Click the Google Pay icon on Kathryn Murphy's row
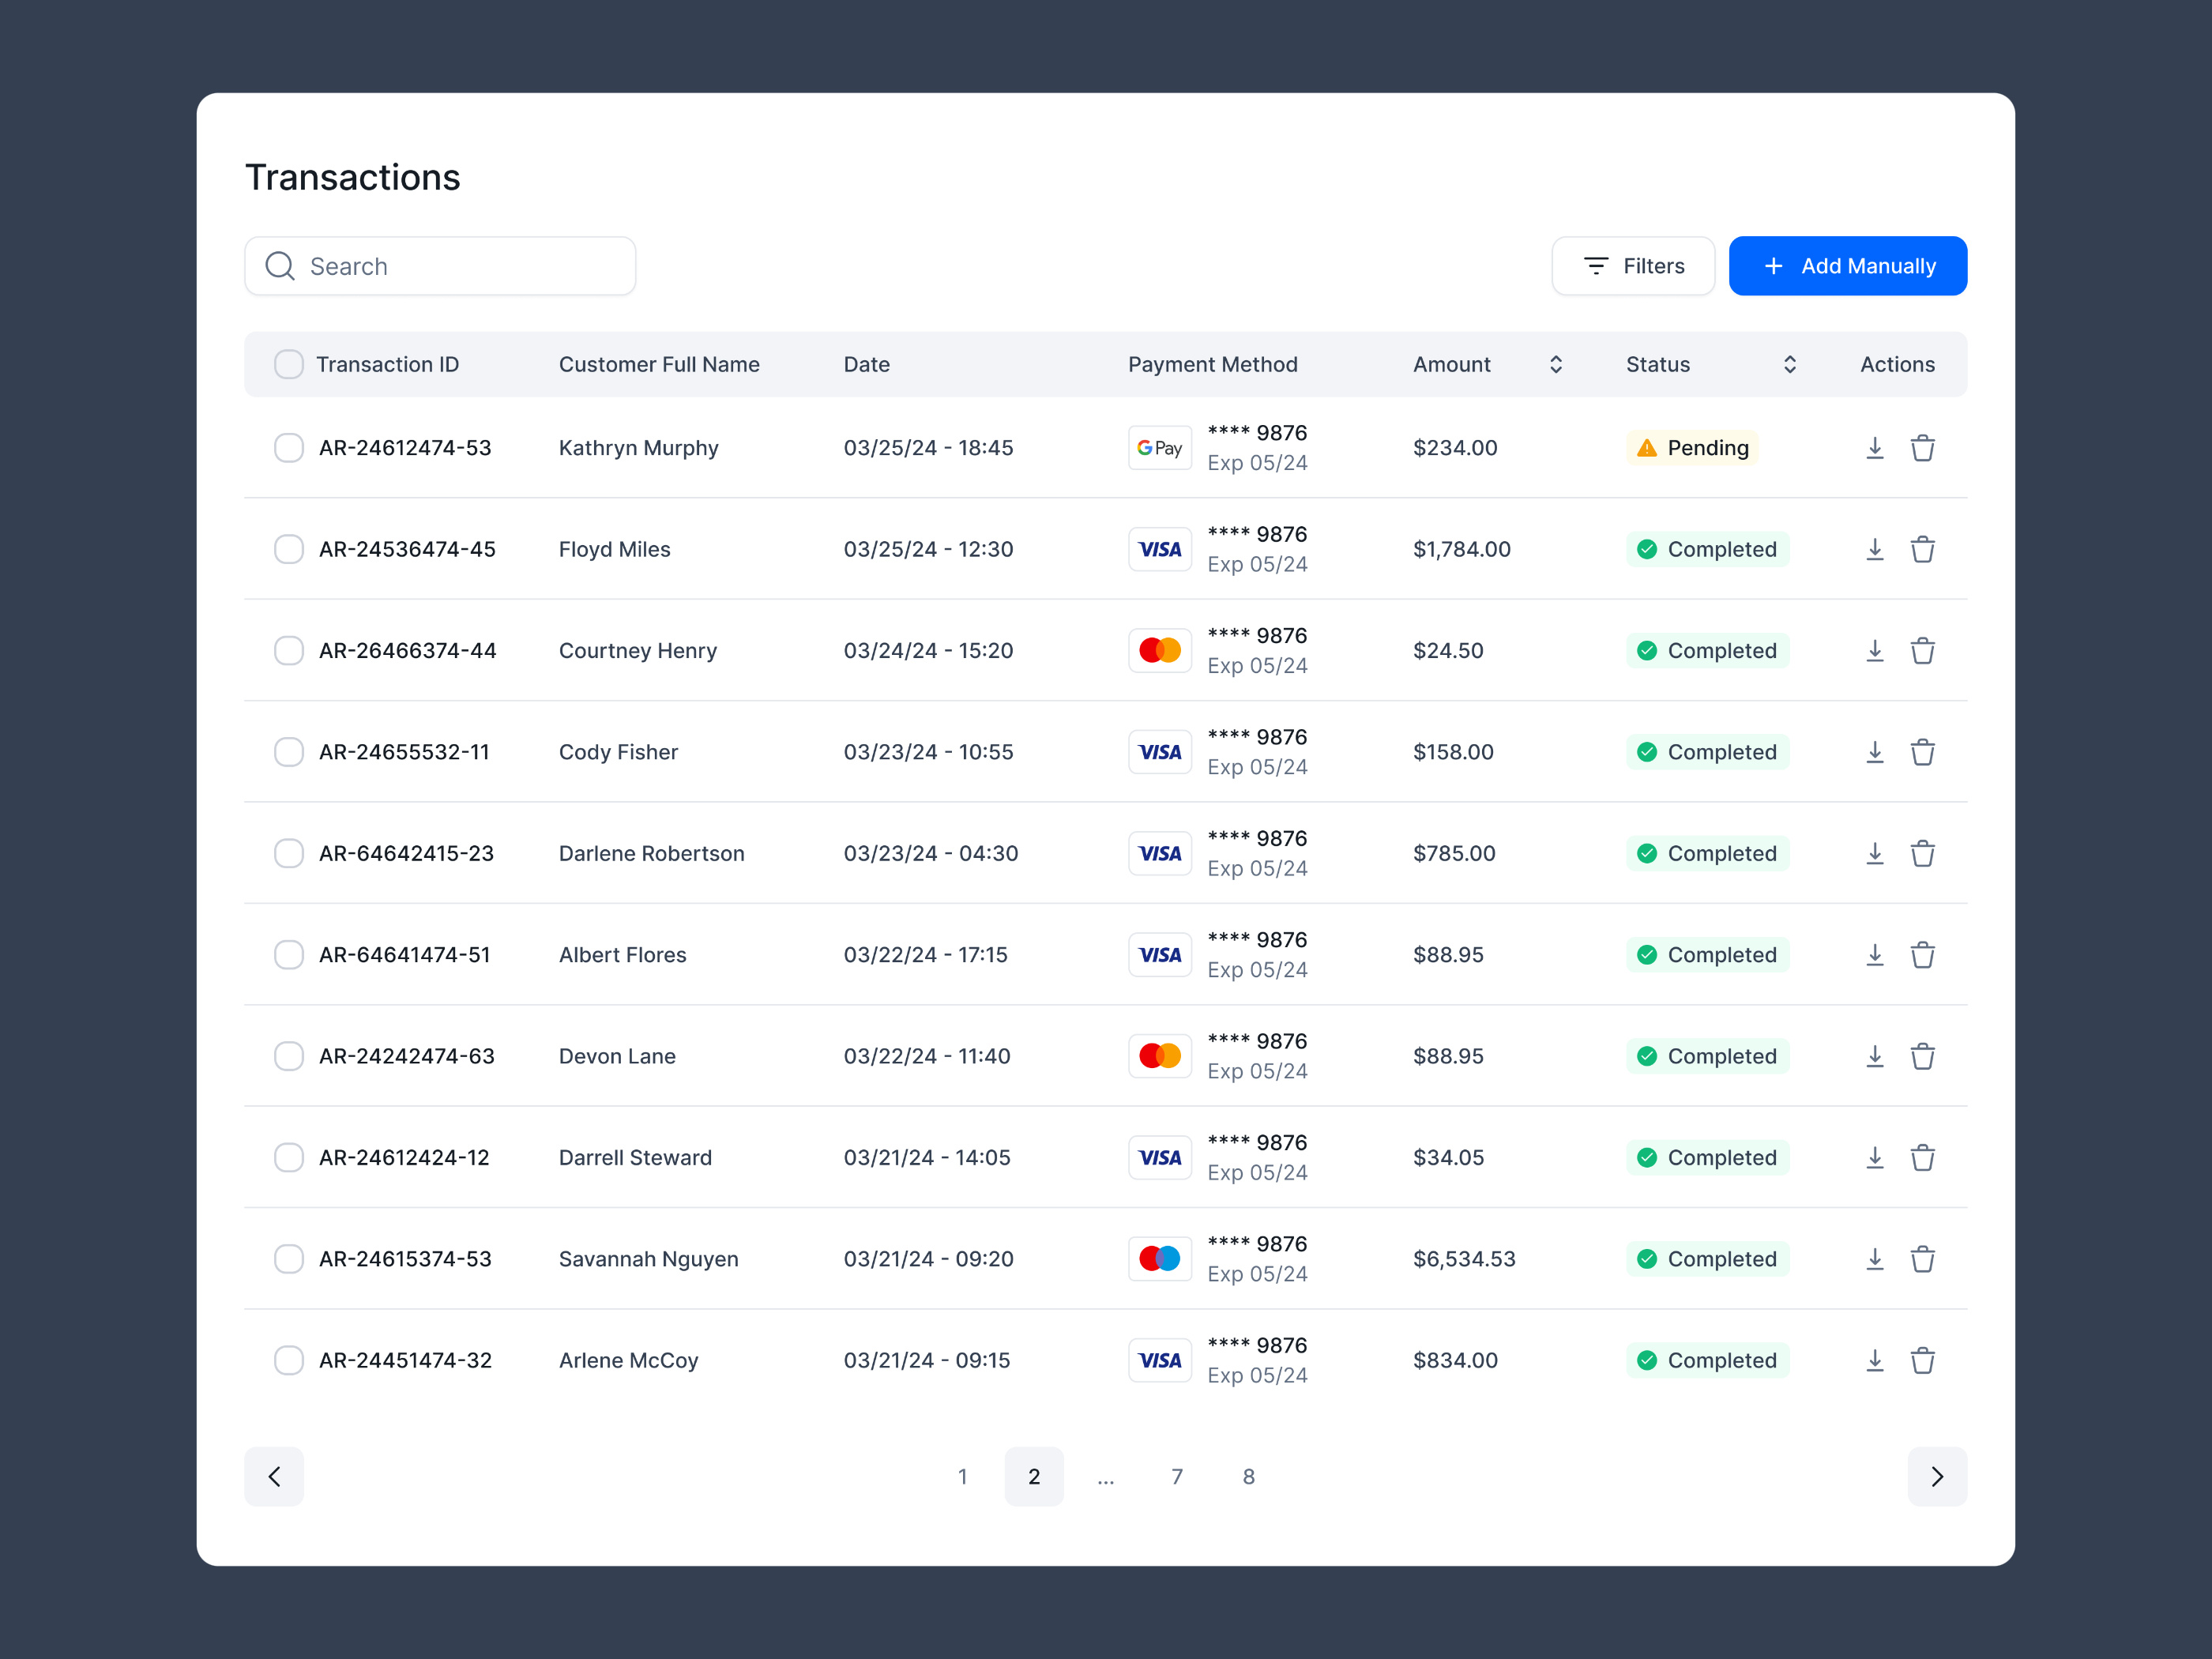The width and height of the screenshot is (2212, 1659). click(x=1160, y=448)
